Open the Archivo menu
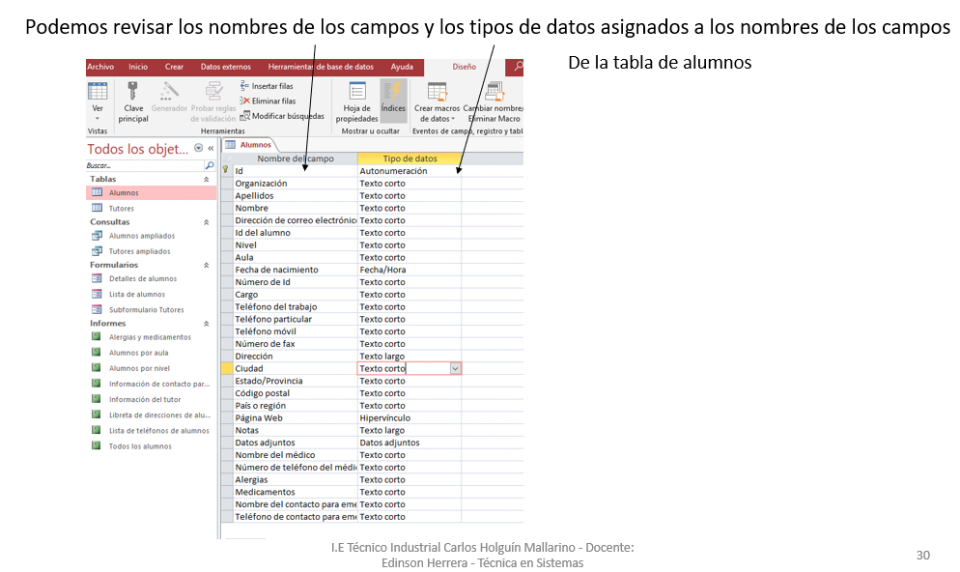 [100, 67]
